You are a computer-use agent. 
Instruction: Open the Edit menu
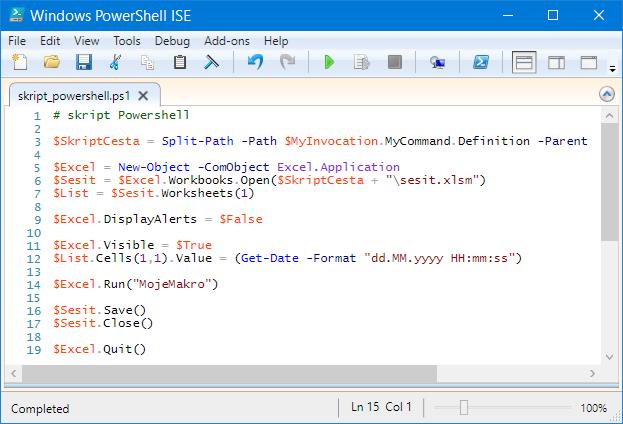coord(50,41)
